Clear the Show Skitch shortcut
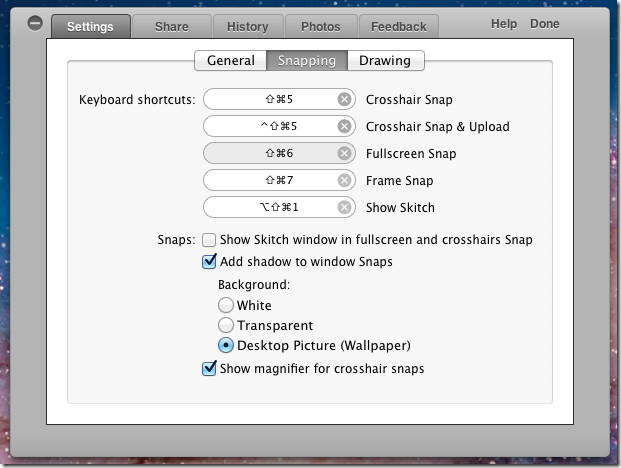621x468 pixels. pos(344,207)
